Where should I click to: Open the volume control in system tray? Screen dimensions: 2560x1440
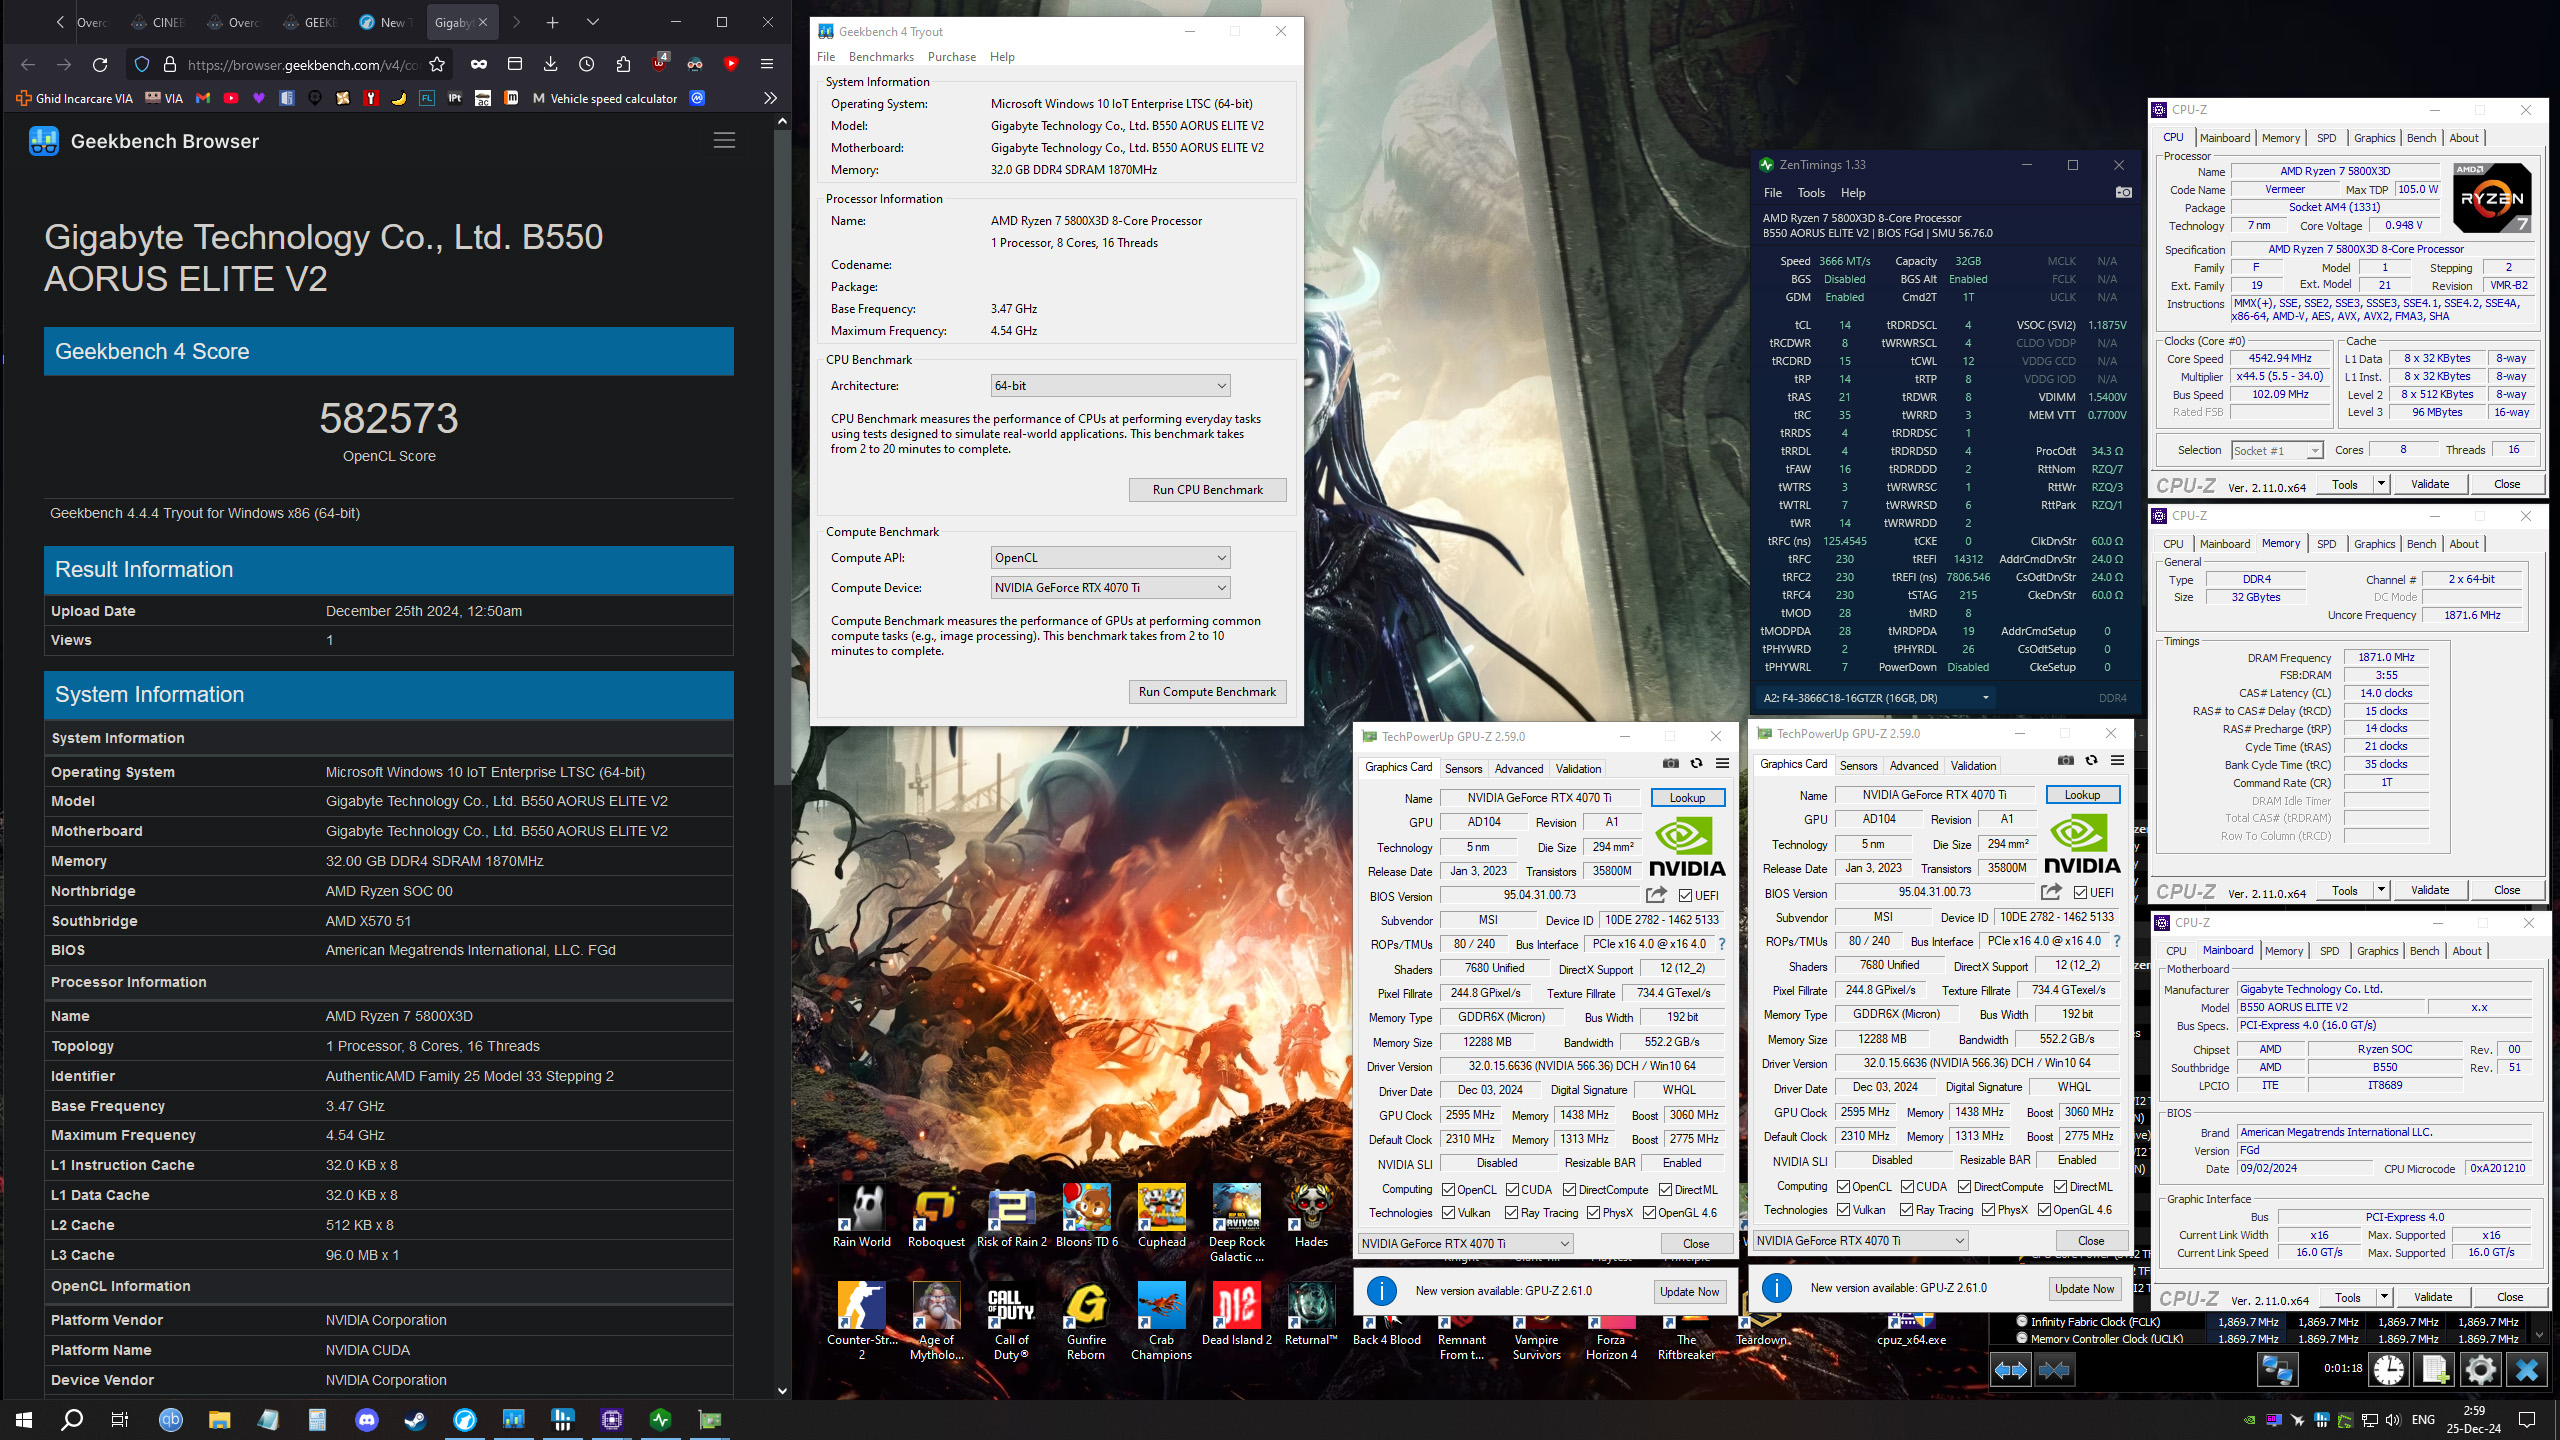[x=2393, y=1420]
